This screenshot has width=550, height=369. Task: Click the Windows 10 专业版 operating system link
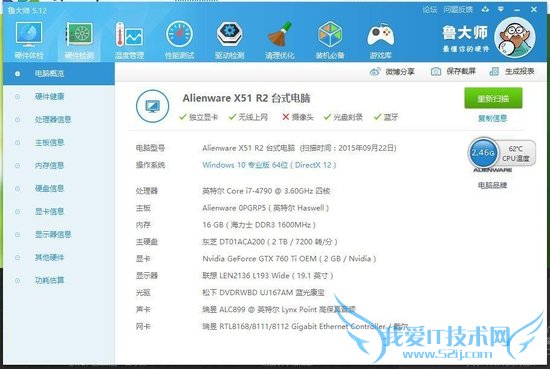pyautogui.click(x=269, y=165)
